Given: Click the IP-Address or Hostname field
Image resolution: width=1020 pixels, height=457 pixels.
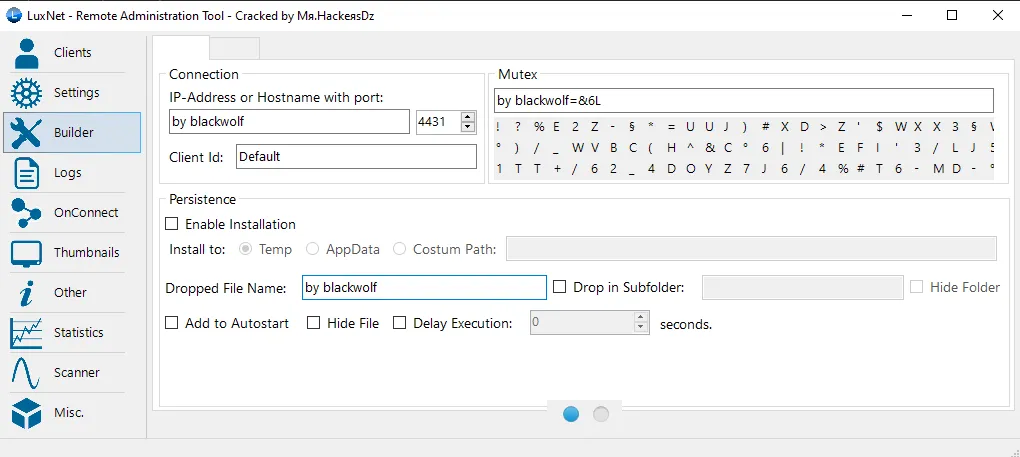Looking at the screenshot, I should [289, 122].
